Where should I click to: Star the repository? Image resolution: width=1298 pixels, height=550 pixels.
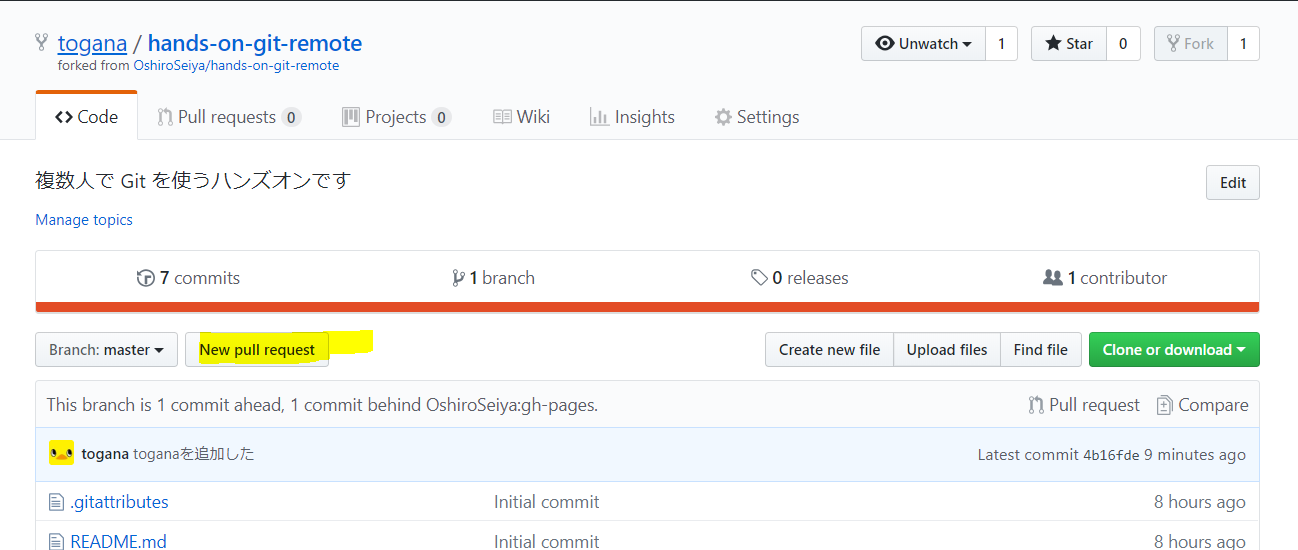point(1068,44)
